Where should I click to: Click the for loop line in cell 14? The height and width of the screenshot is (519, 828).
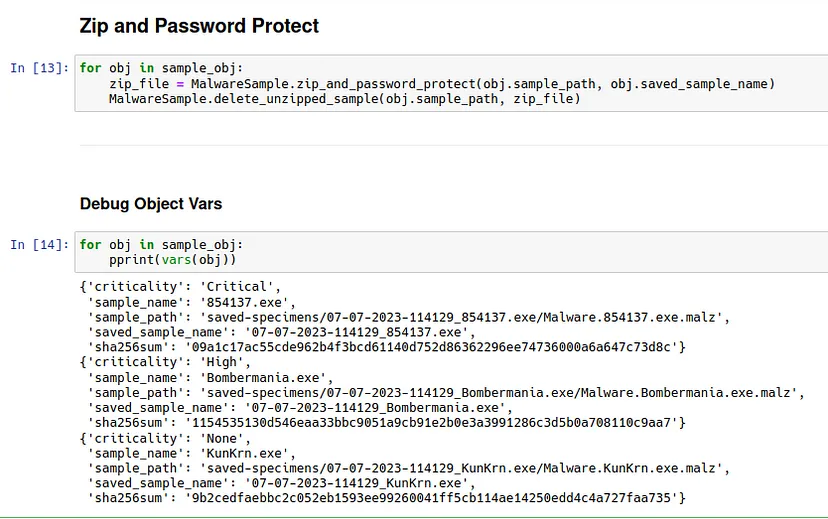pos(160,245)
